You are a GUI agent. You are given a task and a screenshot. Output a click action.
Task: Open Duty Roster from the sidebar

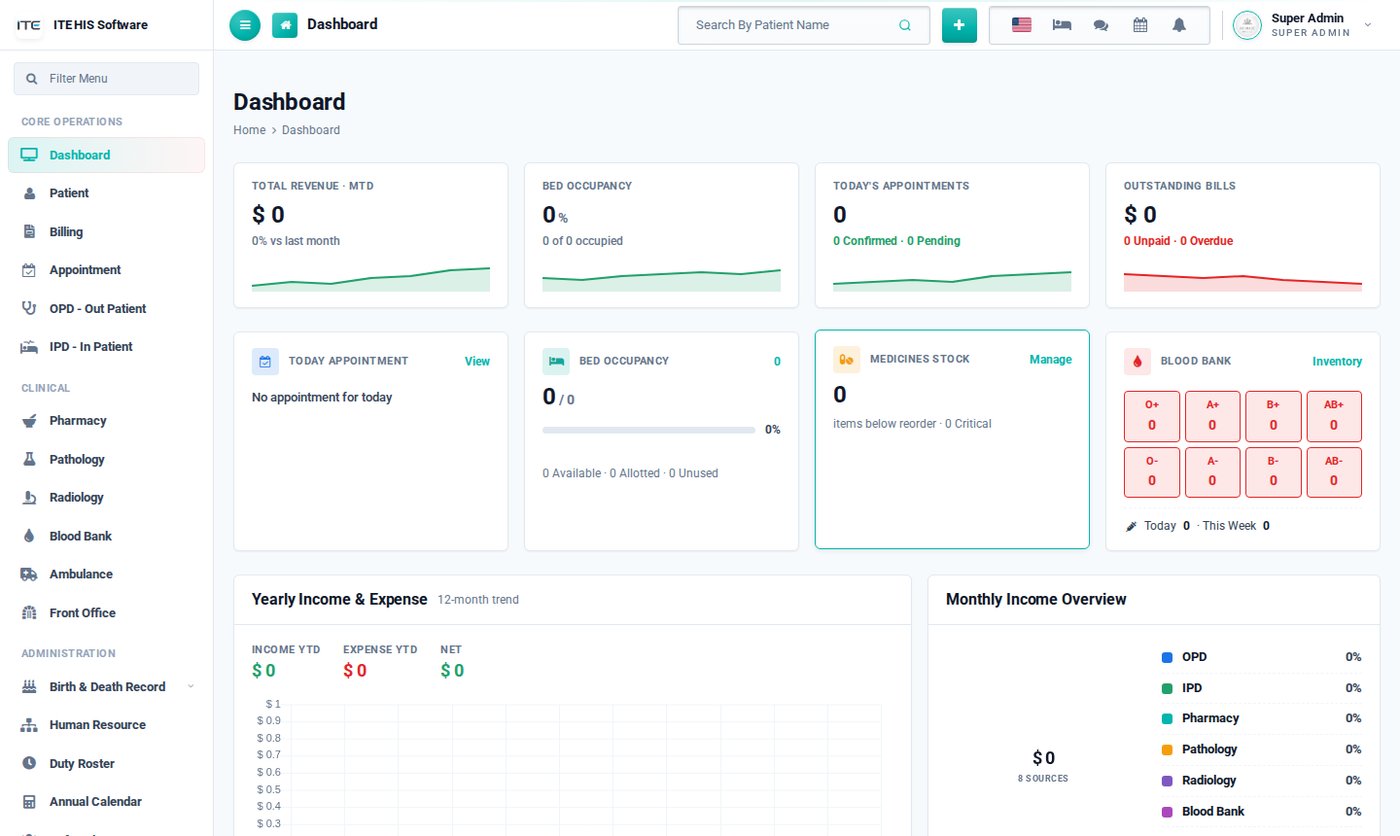(106, 764)
